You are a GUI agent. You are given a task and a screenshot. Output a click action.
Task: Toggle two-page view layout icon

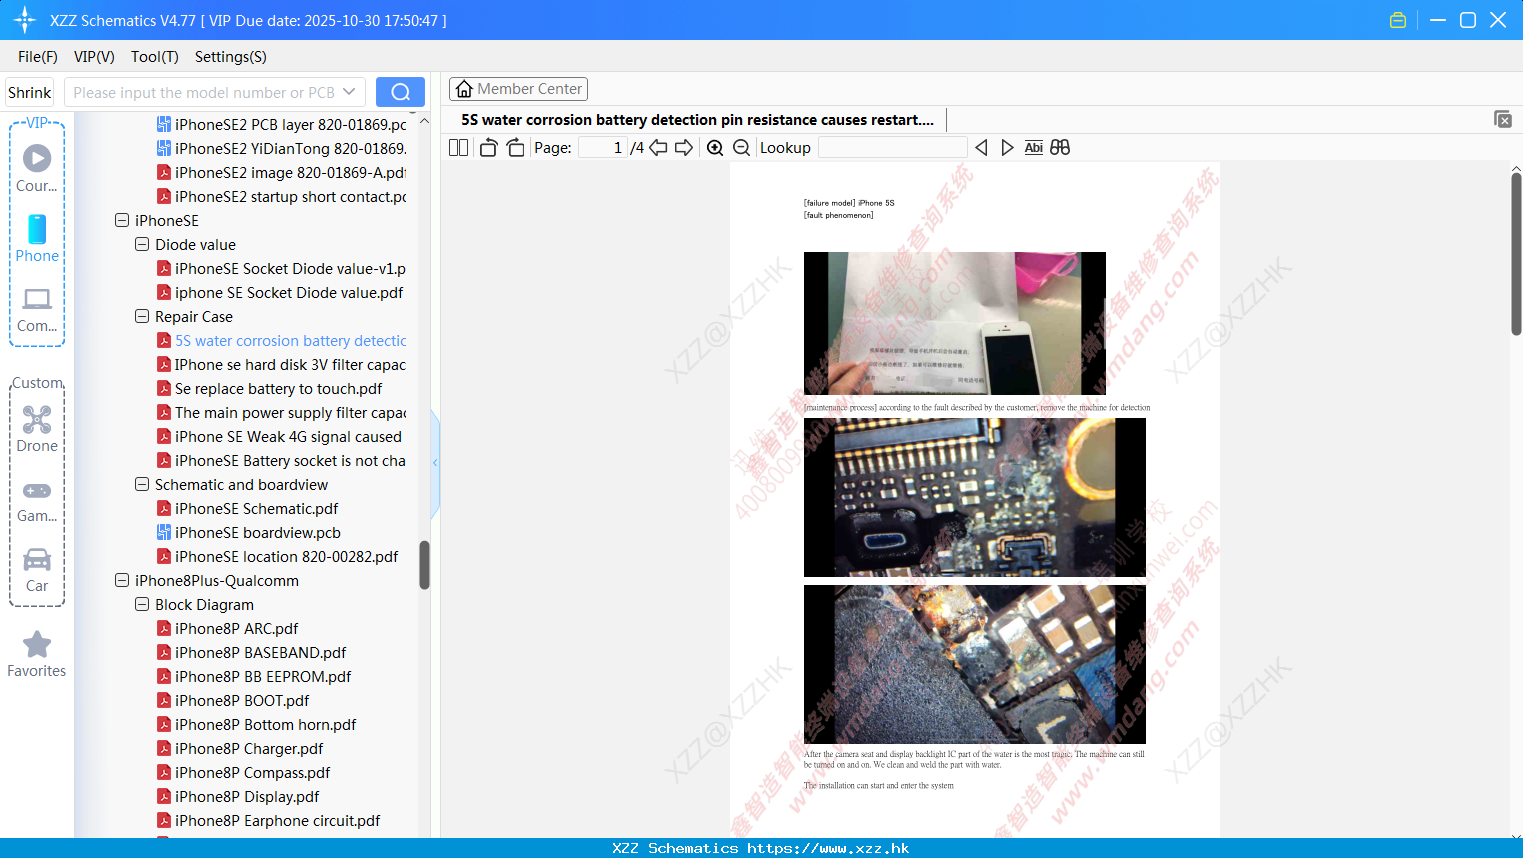tap(458, 148)
